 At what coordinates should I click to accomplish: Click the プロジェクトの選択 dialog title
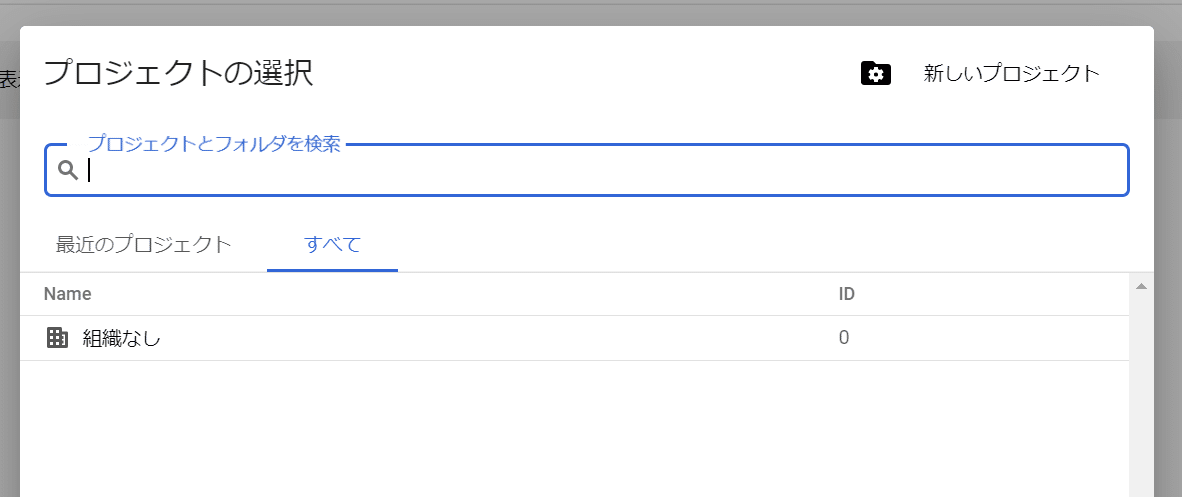(178, 73)
